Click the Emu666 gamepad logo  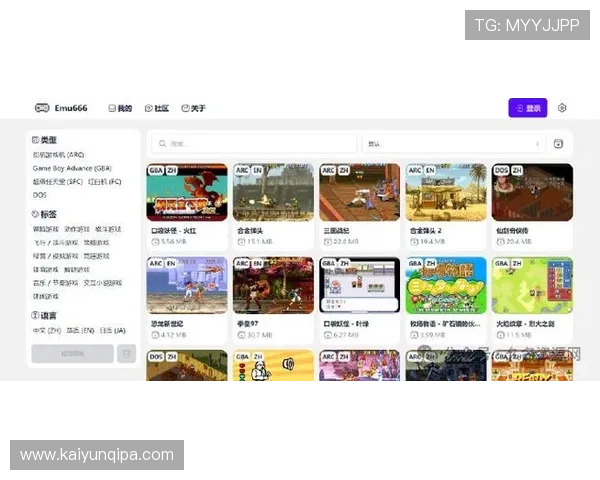pyautogui.click(x=42, y=108)
